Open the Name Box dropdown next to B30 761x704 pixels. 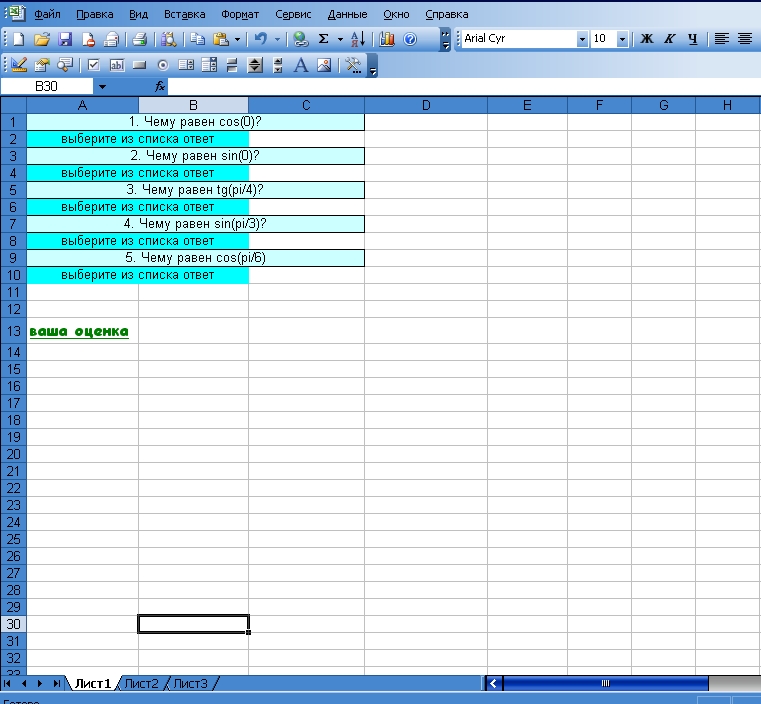tap(102, 87)
